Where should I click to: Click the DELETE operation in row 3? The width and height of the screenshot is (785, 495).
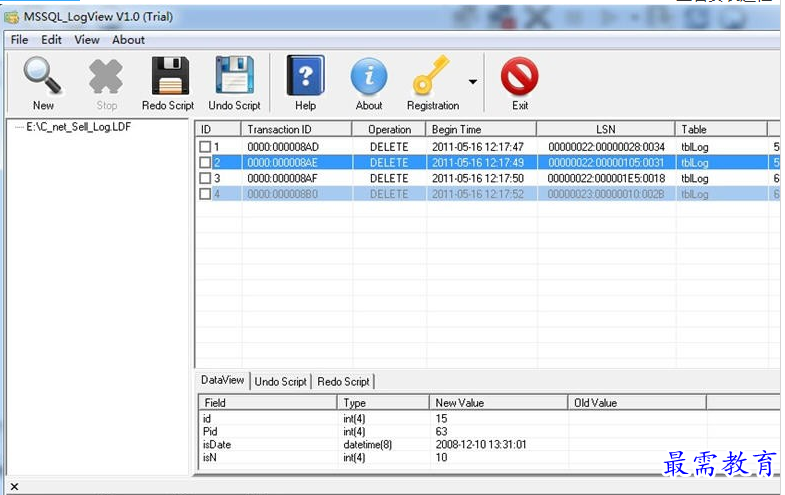tap(389, 178)
